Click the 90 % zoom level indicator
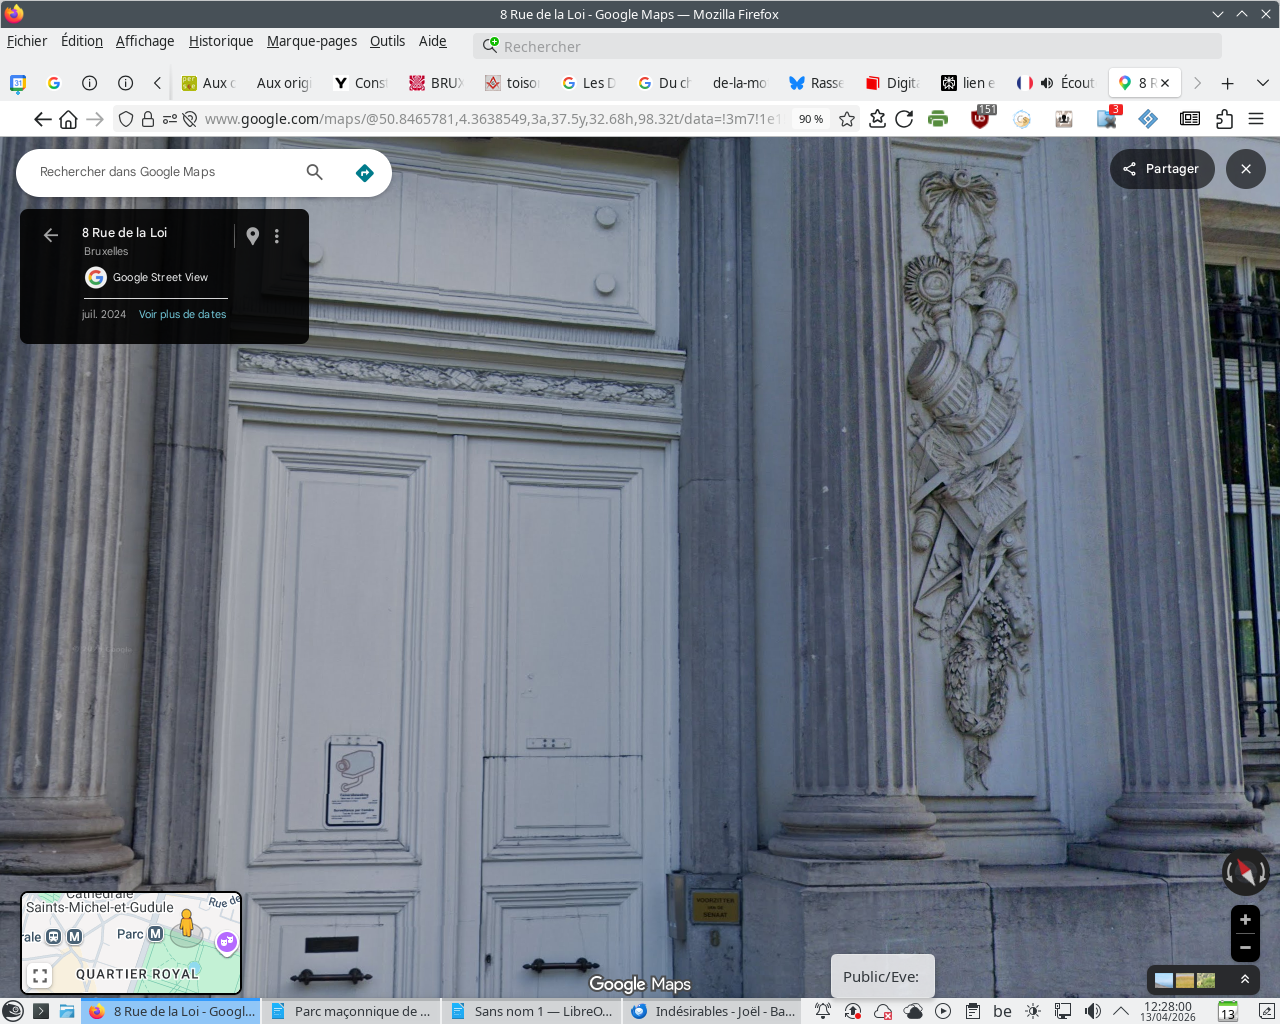Image resolution: width=1280 pixels, height=1024 pixels. tap(810, 119)
